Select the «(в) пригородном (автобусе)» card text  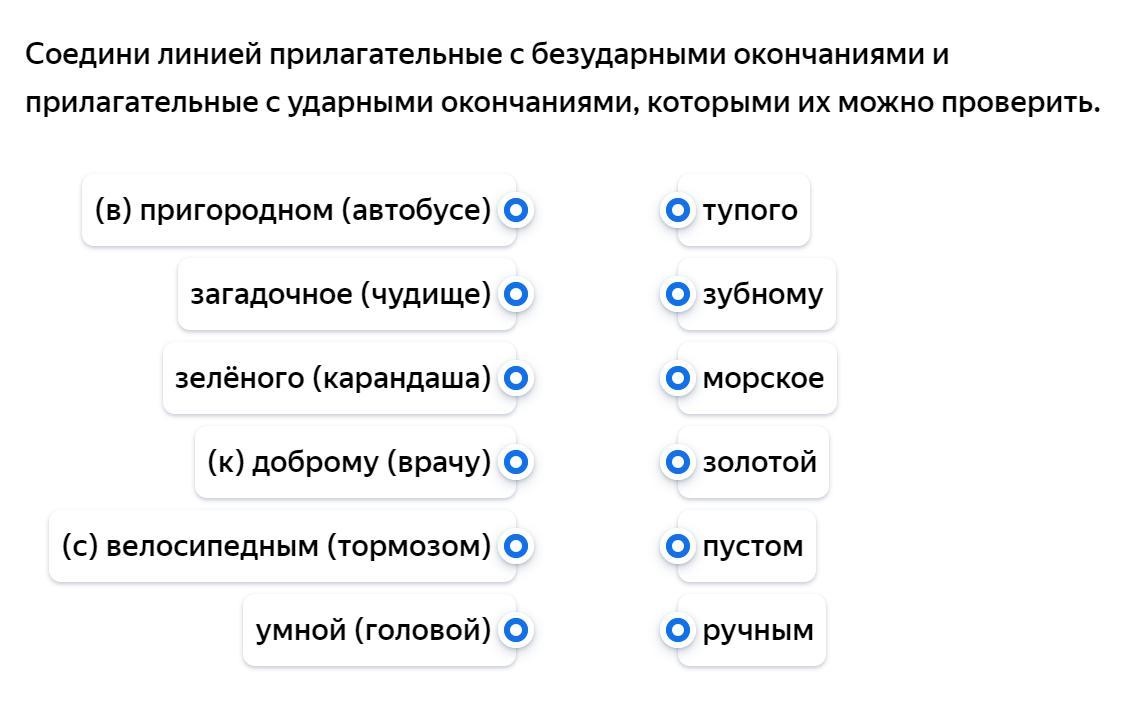click(293, 211)
